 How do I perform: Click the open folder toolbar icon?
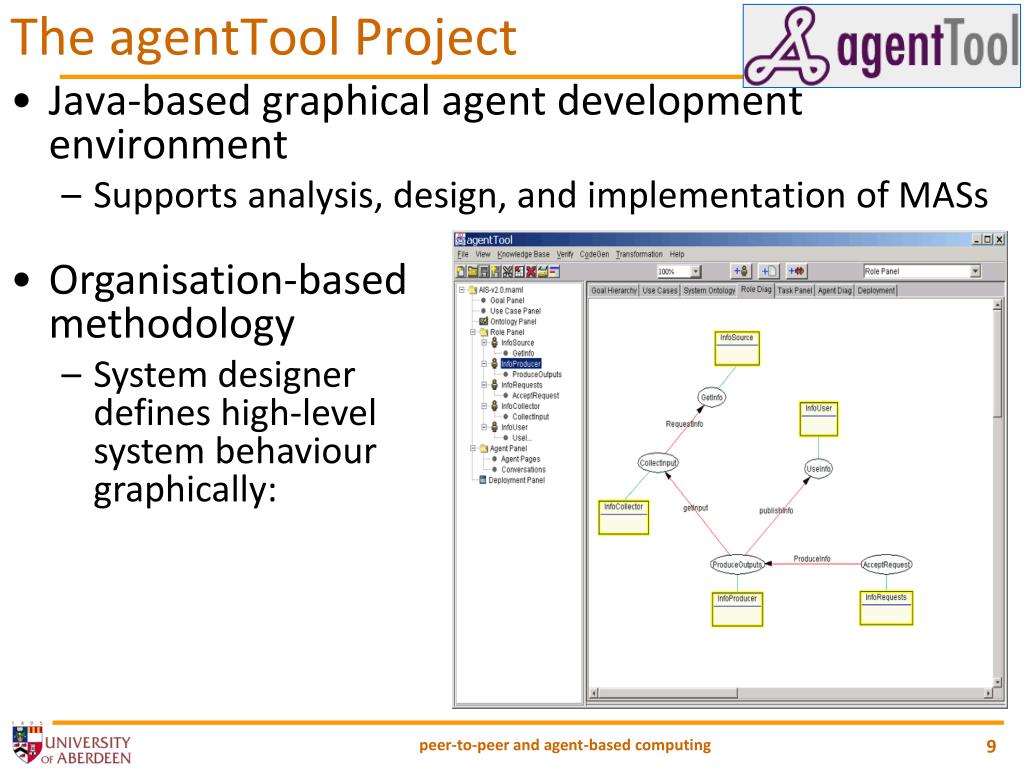coord(472,272)
